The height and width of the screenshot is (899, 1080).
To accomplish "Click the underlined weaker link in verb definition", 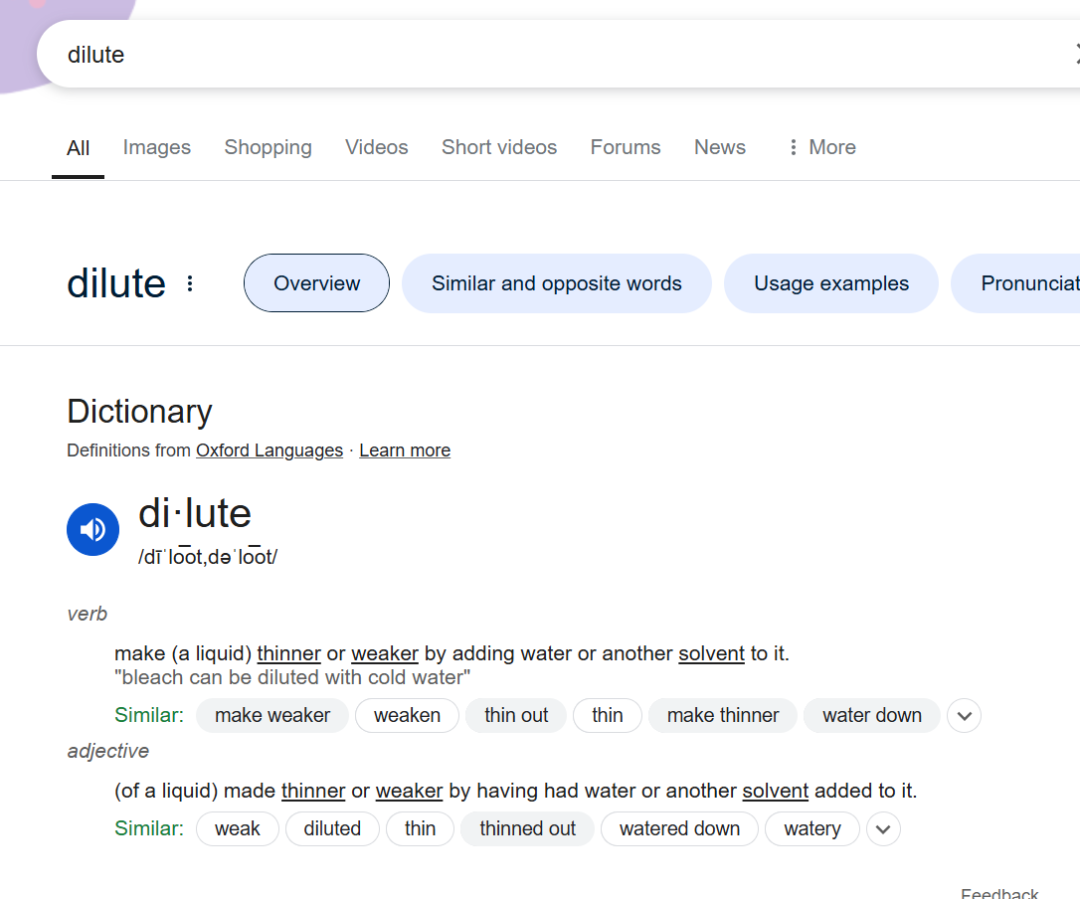I will (x=385, y=653).
